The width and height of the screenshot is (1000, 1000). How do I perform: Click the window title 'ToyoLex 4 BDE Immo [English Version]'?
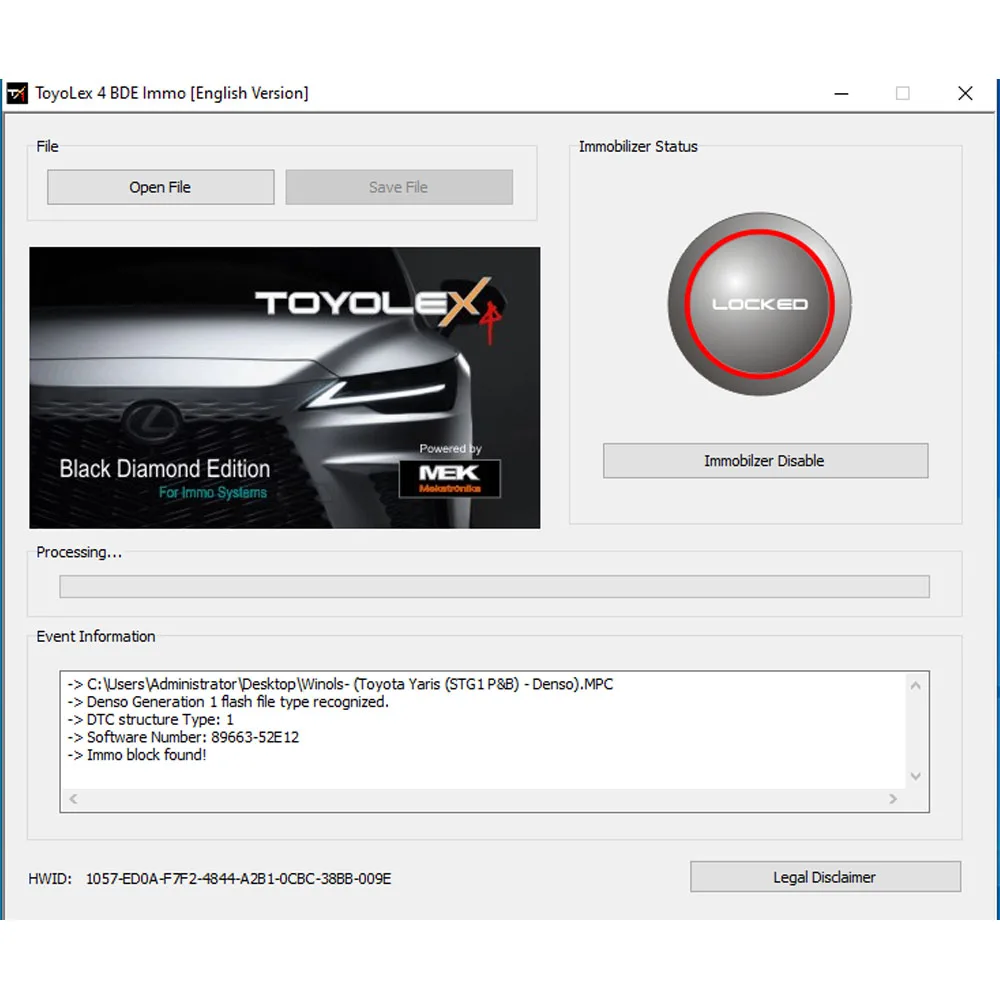(172, 93)
